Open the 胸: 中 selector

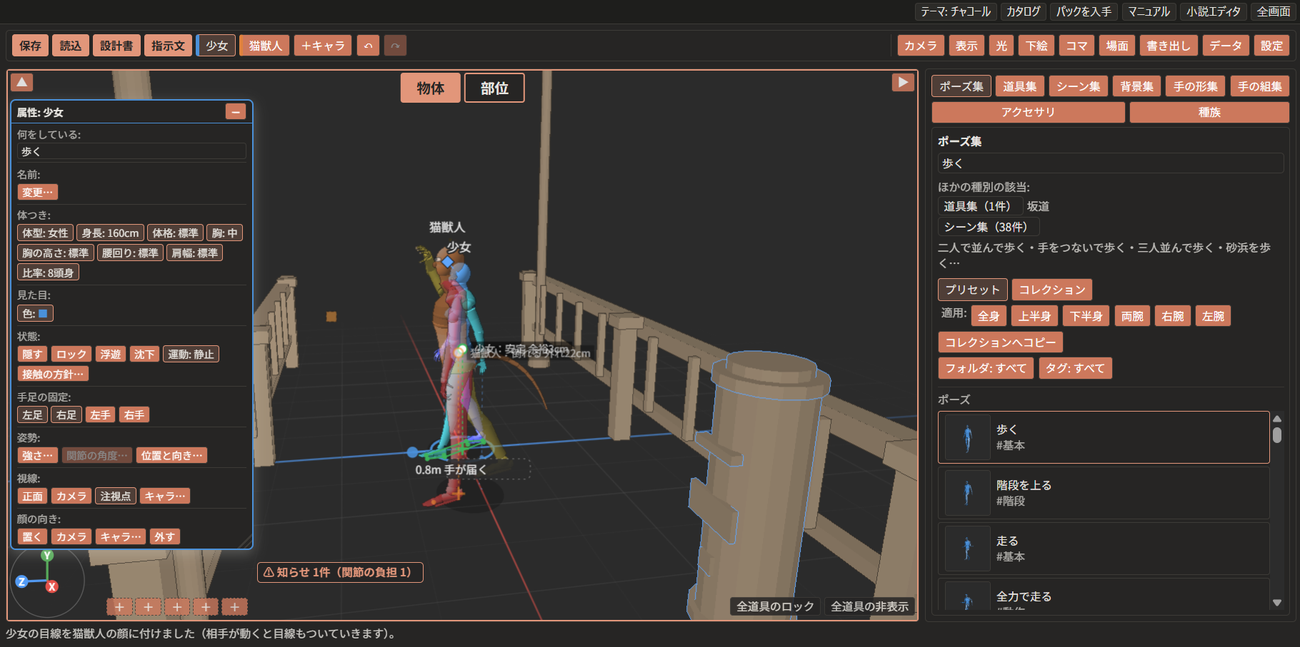(x=225, y=233)
